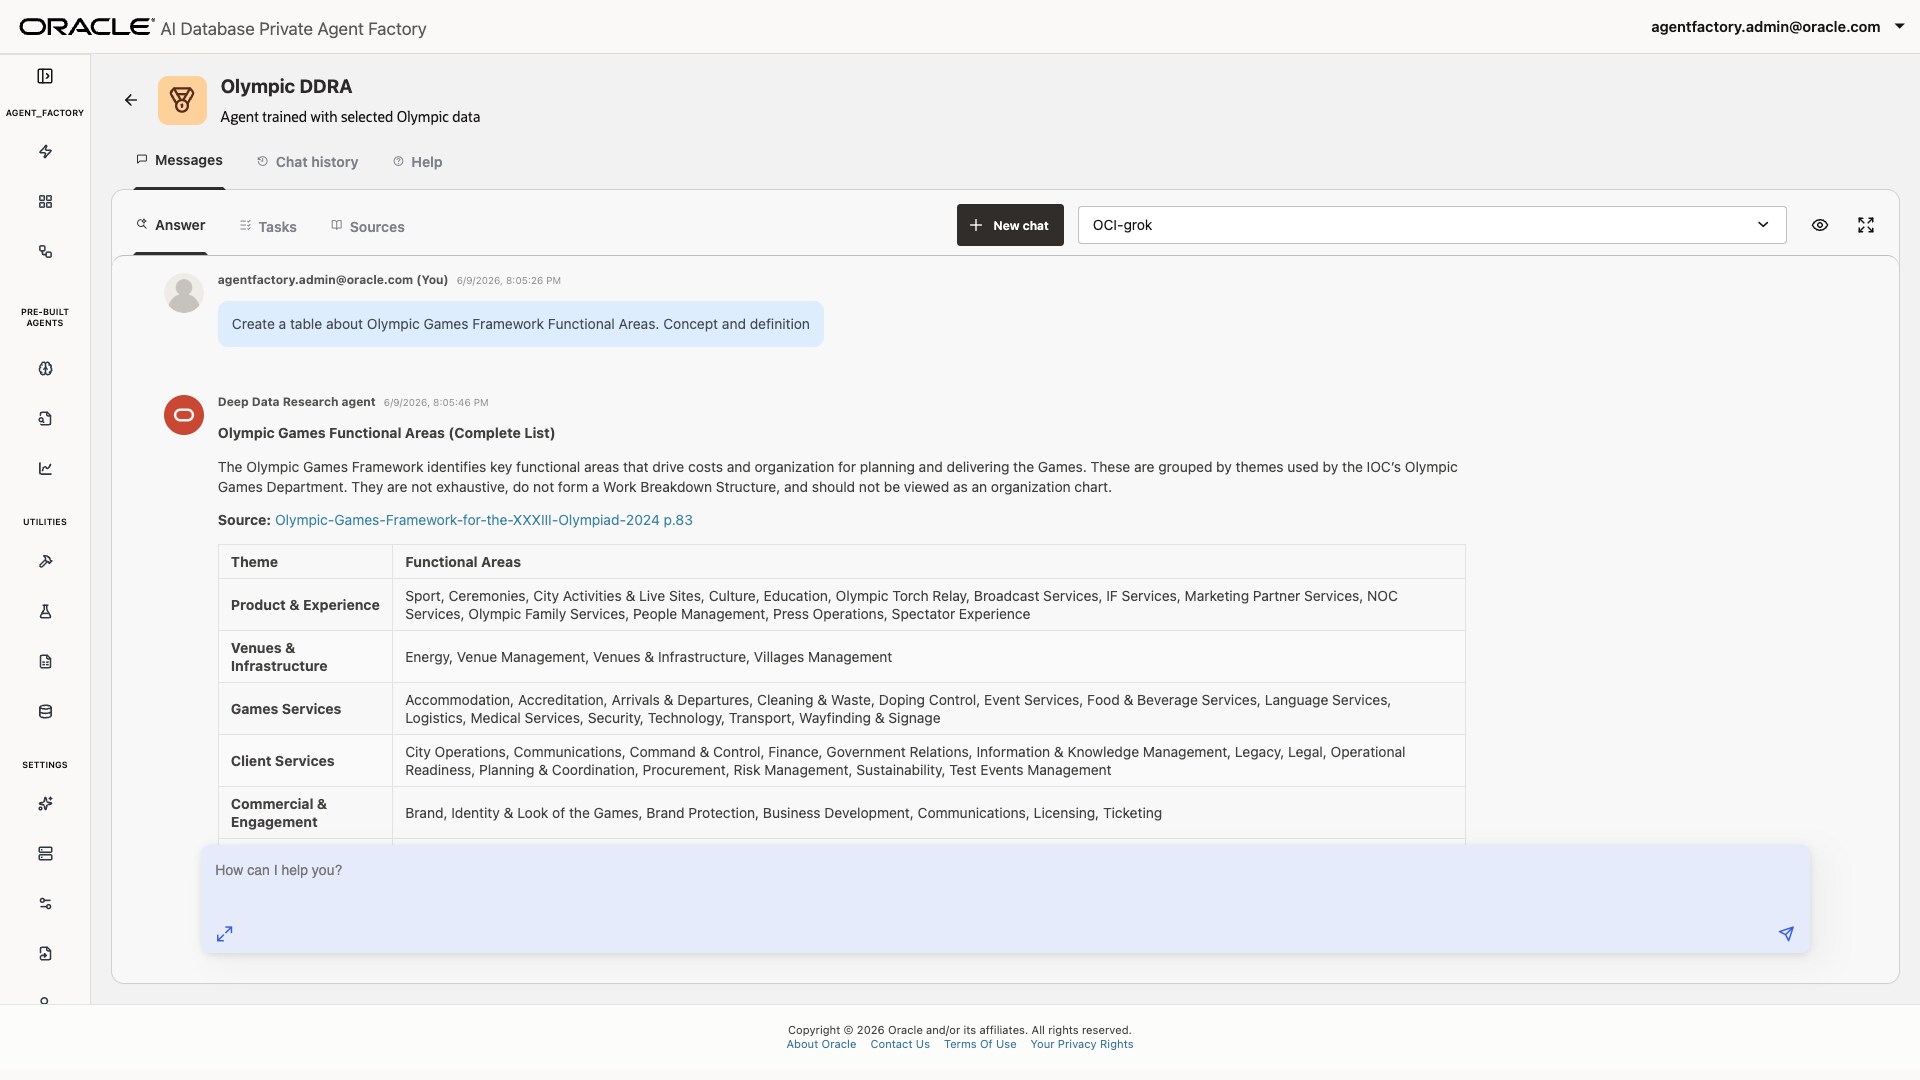Viewport: 1920px width, 1080px height.
Task: Open the lightning bolt icon in sidebar
Action: pyautogui.click(x=45, y=152)
